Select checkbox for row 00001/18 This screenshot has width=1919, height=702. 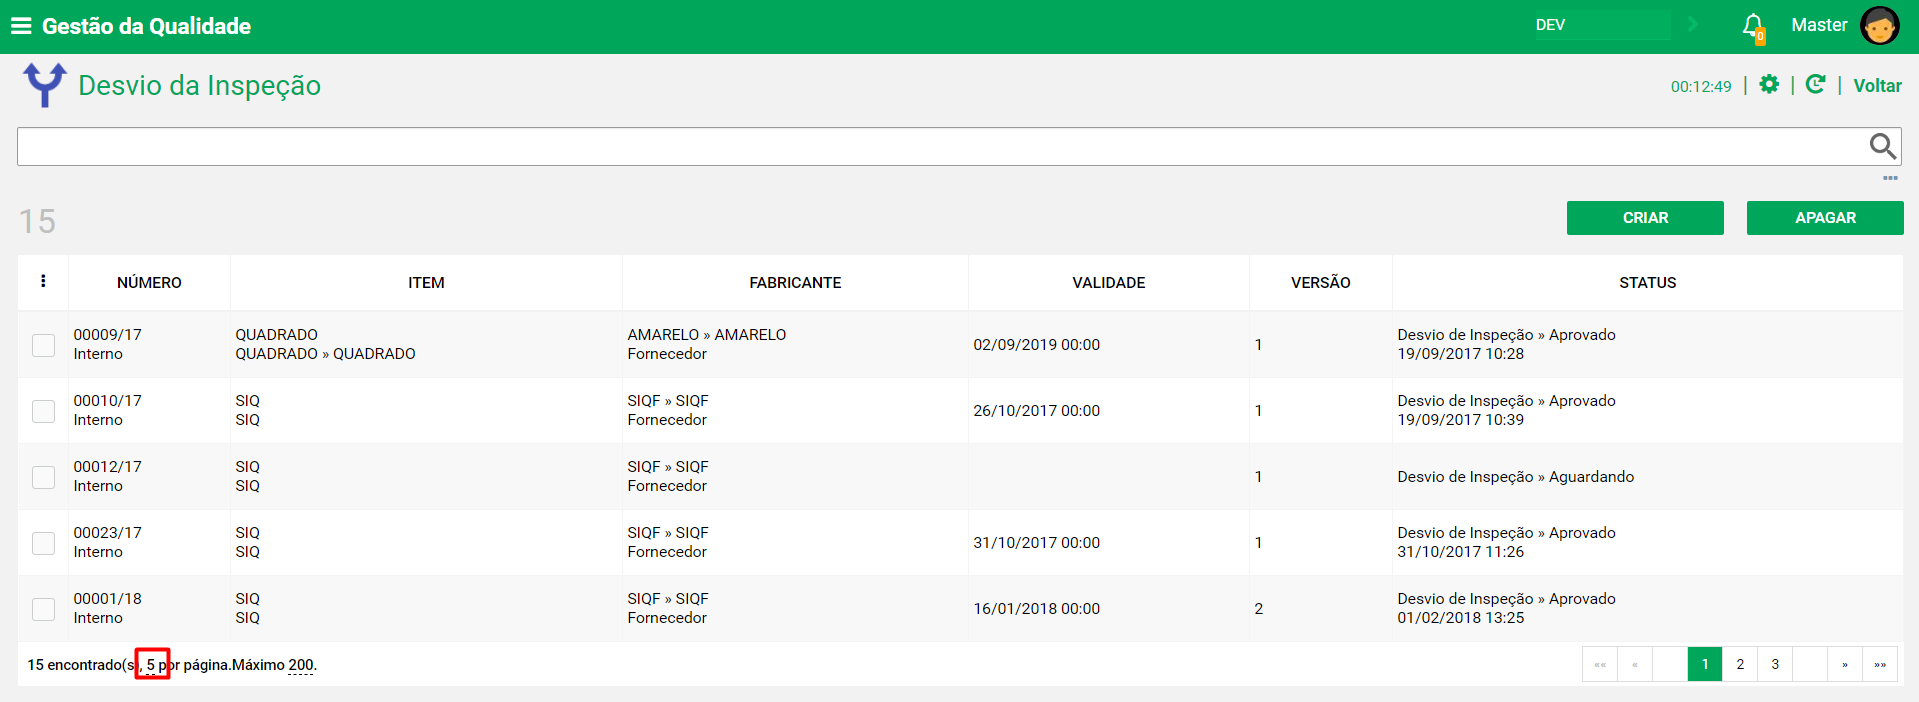pos(43,609)
